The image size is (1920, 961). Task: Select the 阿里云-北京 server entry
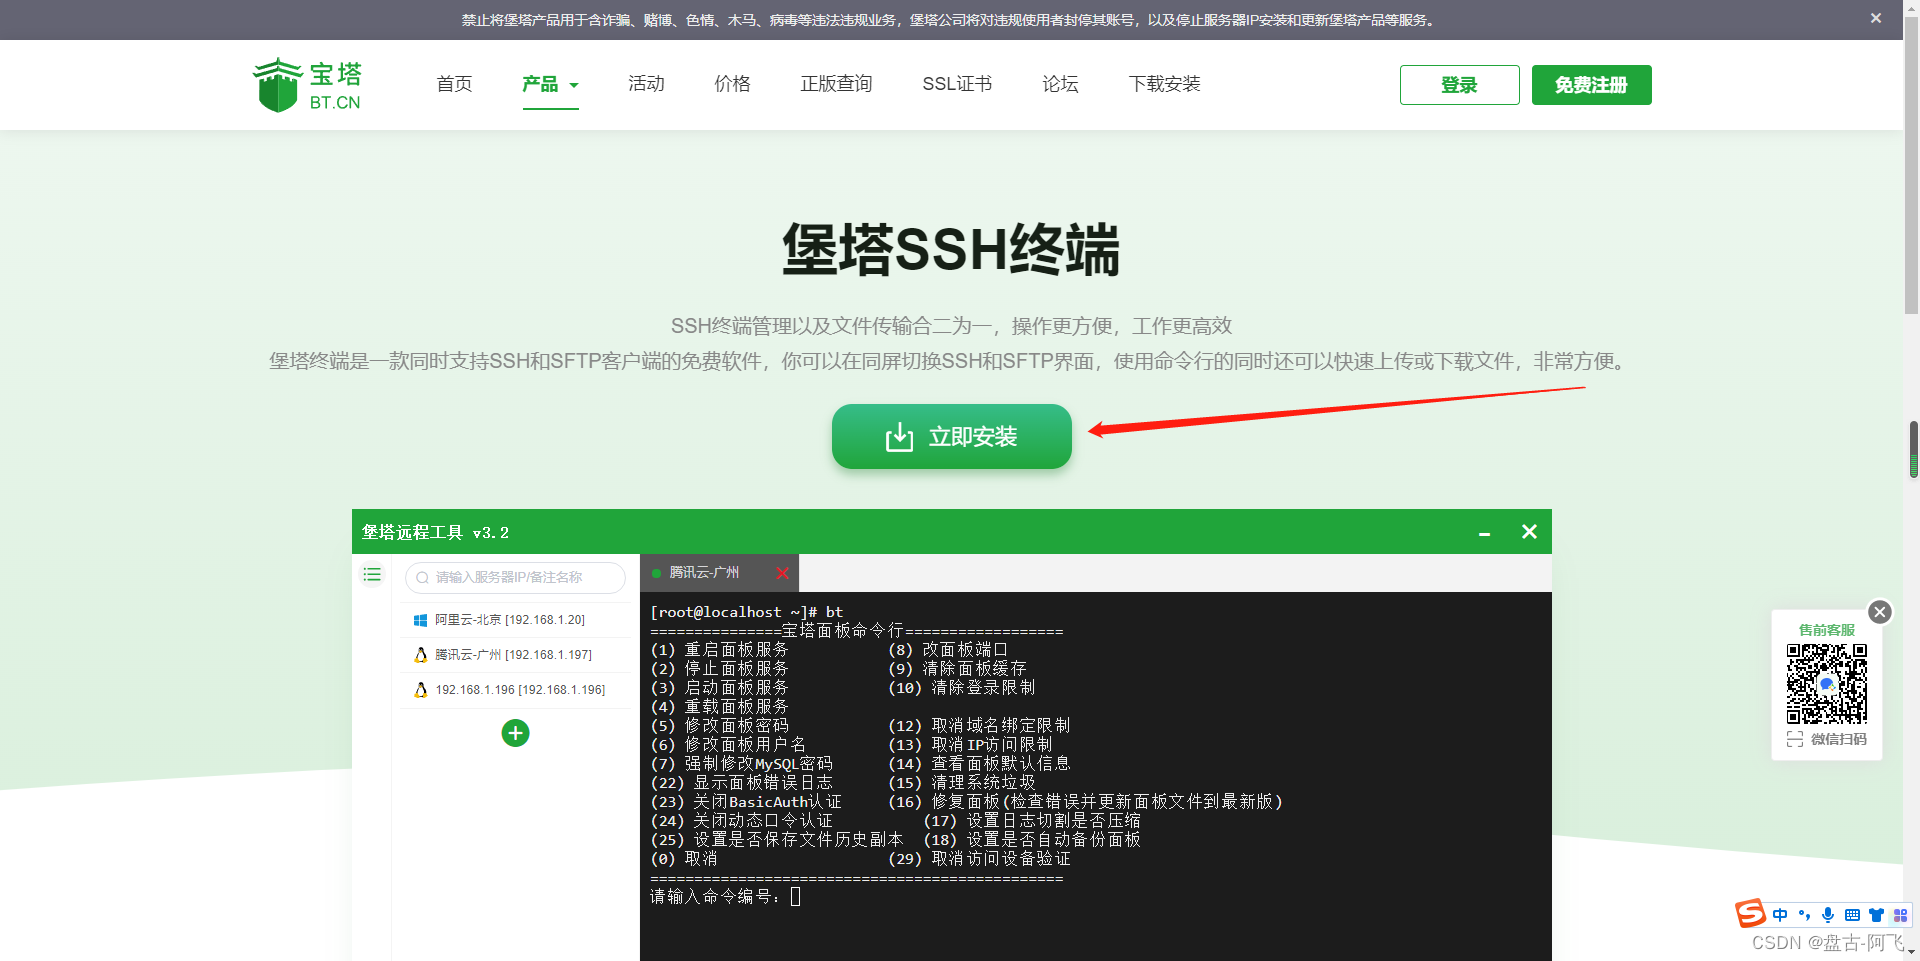[515, 620]
